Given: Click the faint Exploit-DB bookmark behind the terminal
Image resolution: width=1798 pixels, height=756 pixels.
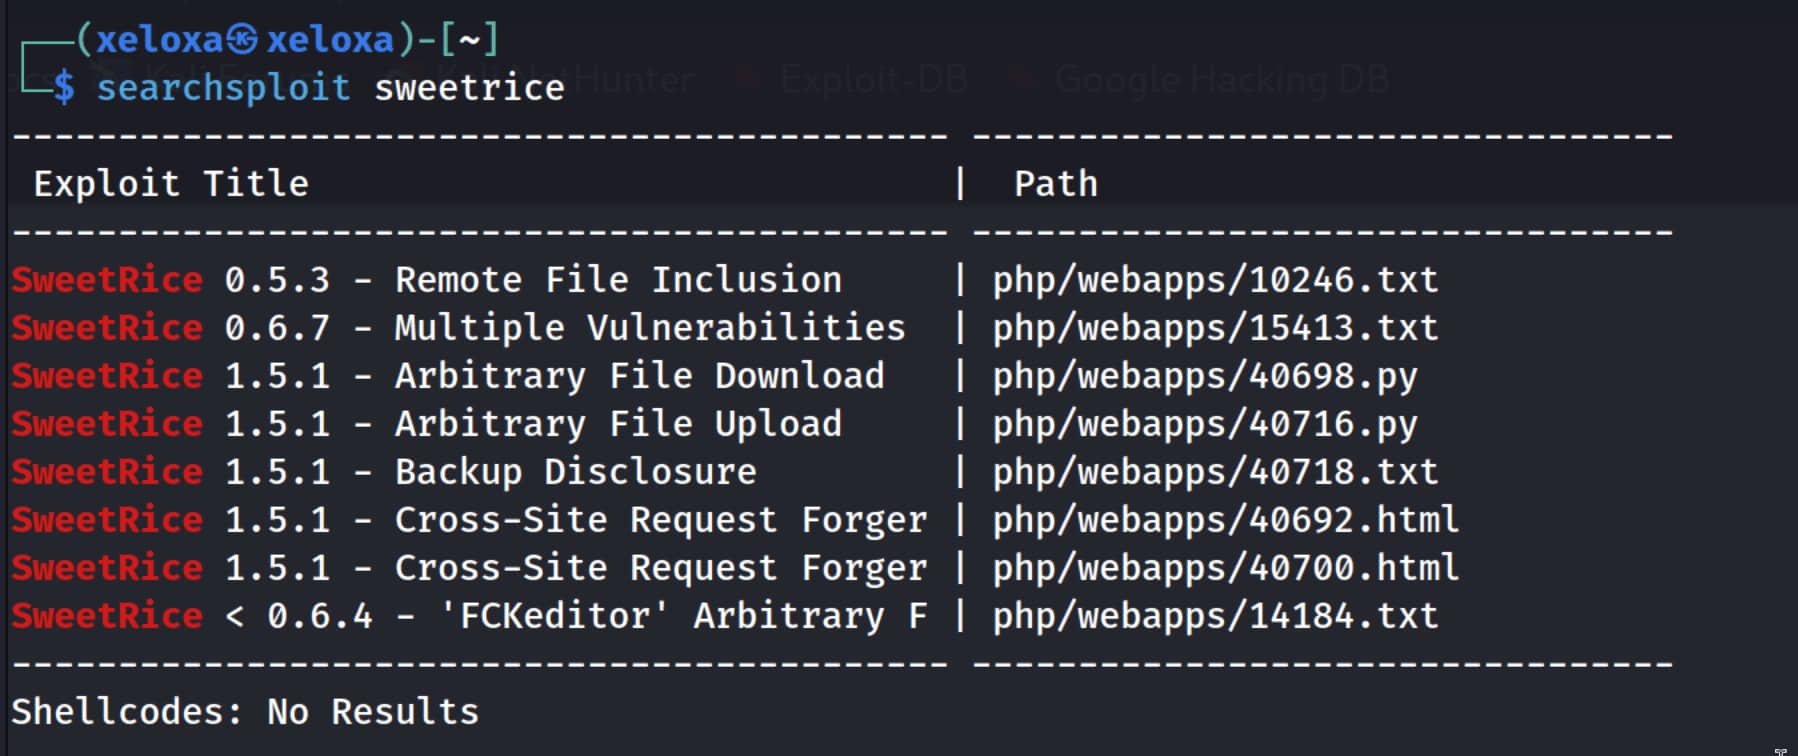Looking at the screenshot, I should pyautogui.click(x=872, y=79).
